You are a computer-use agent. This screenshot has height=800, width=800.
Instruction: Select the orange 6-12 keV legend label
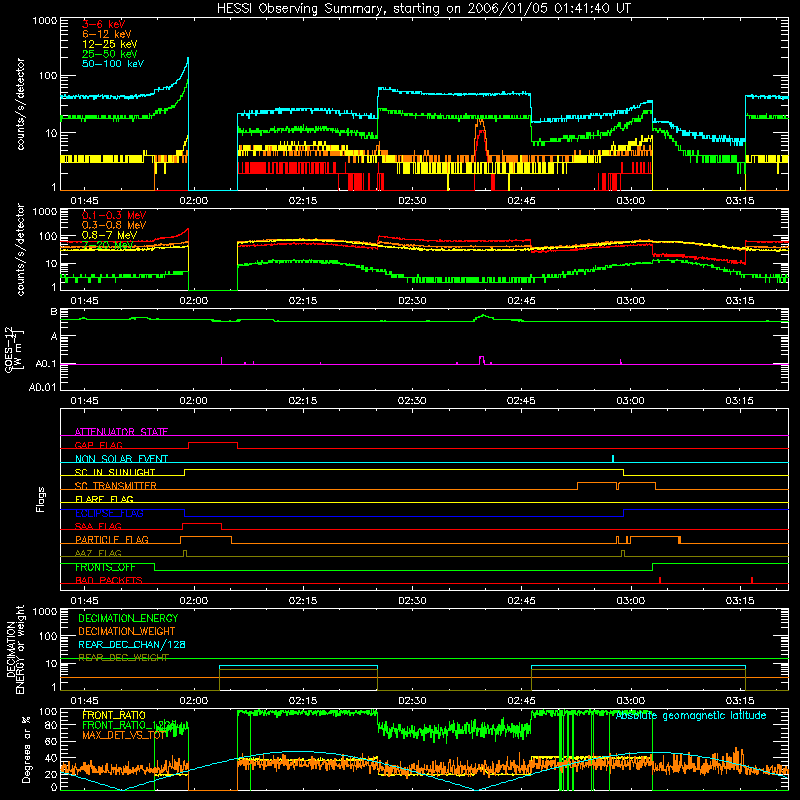pyautogui.click(x=106, y=34)
